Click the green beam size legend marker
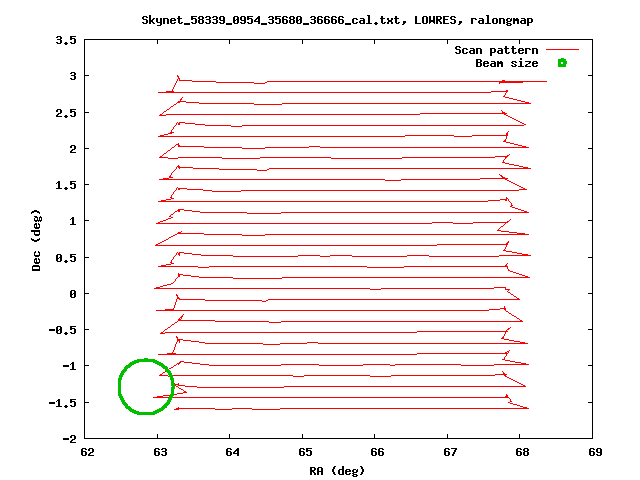The height and width of the screenshot is (480, 640). pos(562,63)
